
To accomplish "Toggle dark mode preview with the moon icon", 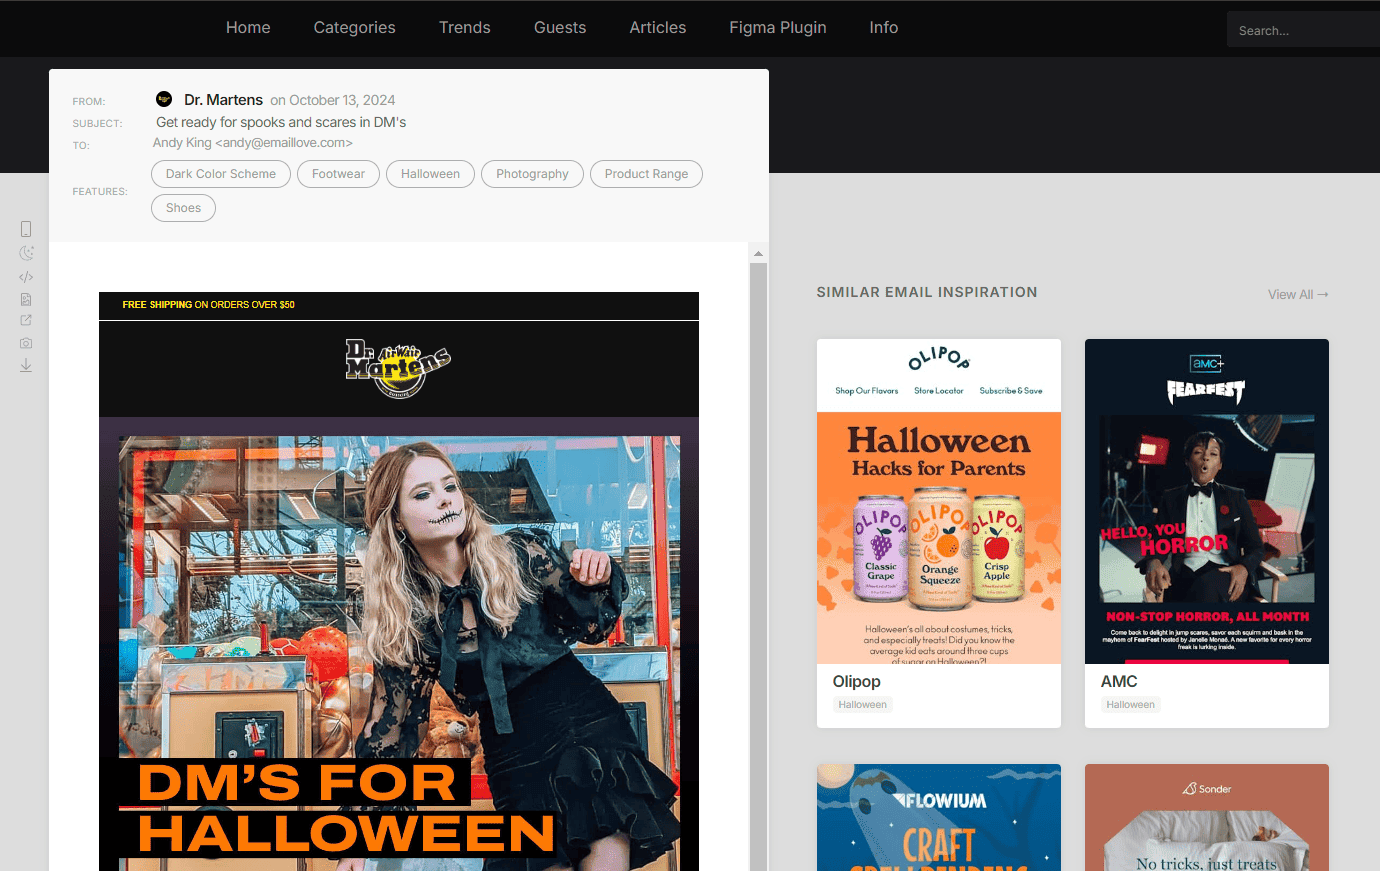I will coord(25,252).
